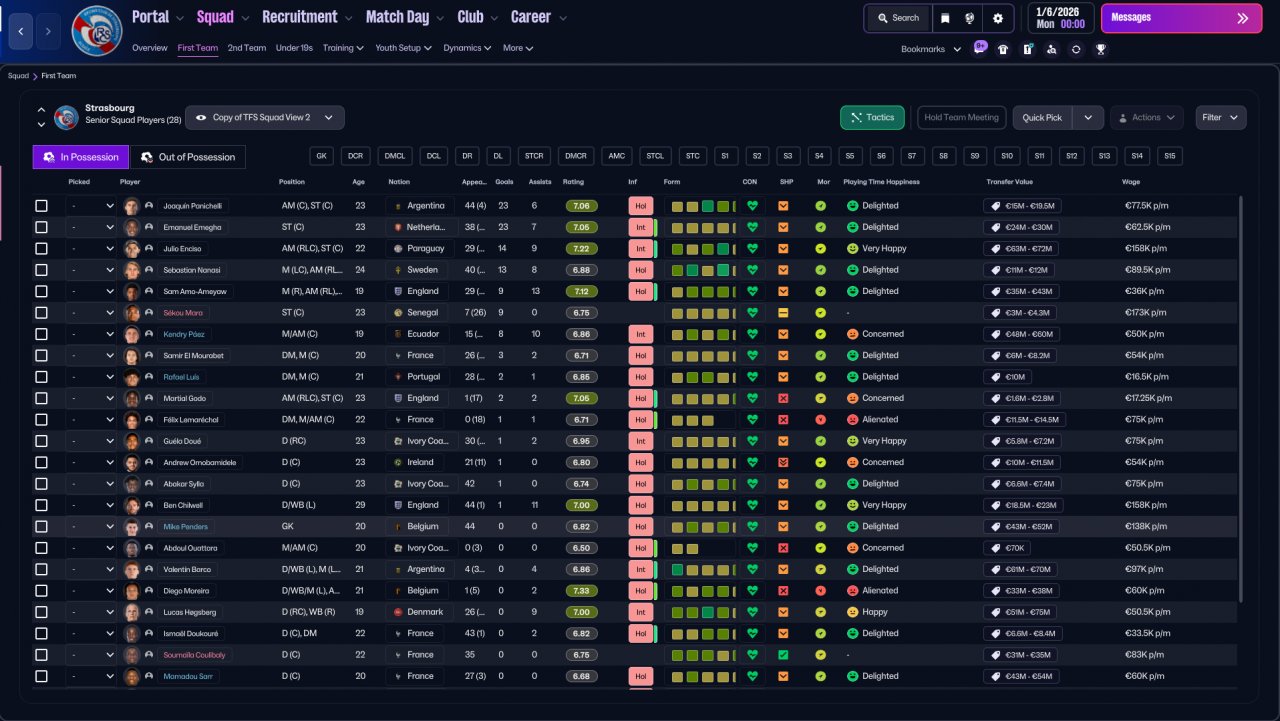This screenshot has height=721, width=1280.
Task: Click Julio Enciso's condition heart icon
Action: click(752, 248)
